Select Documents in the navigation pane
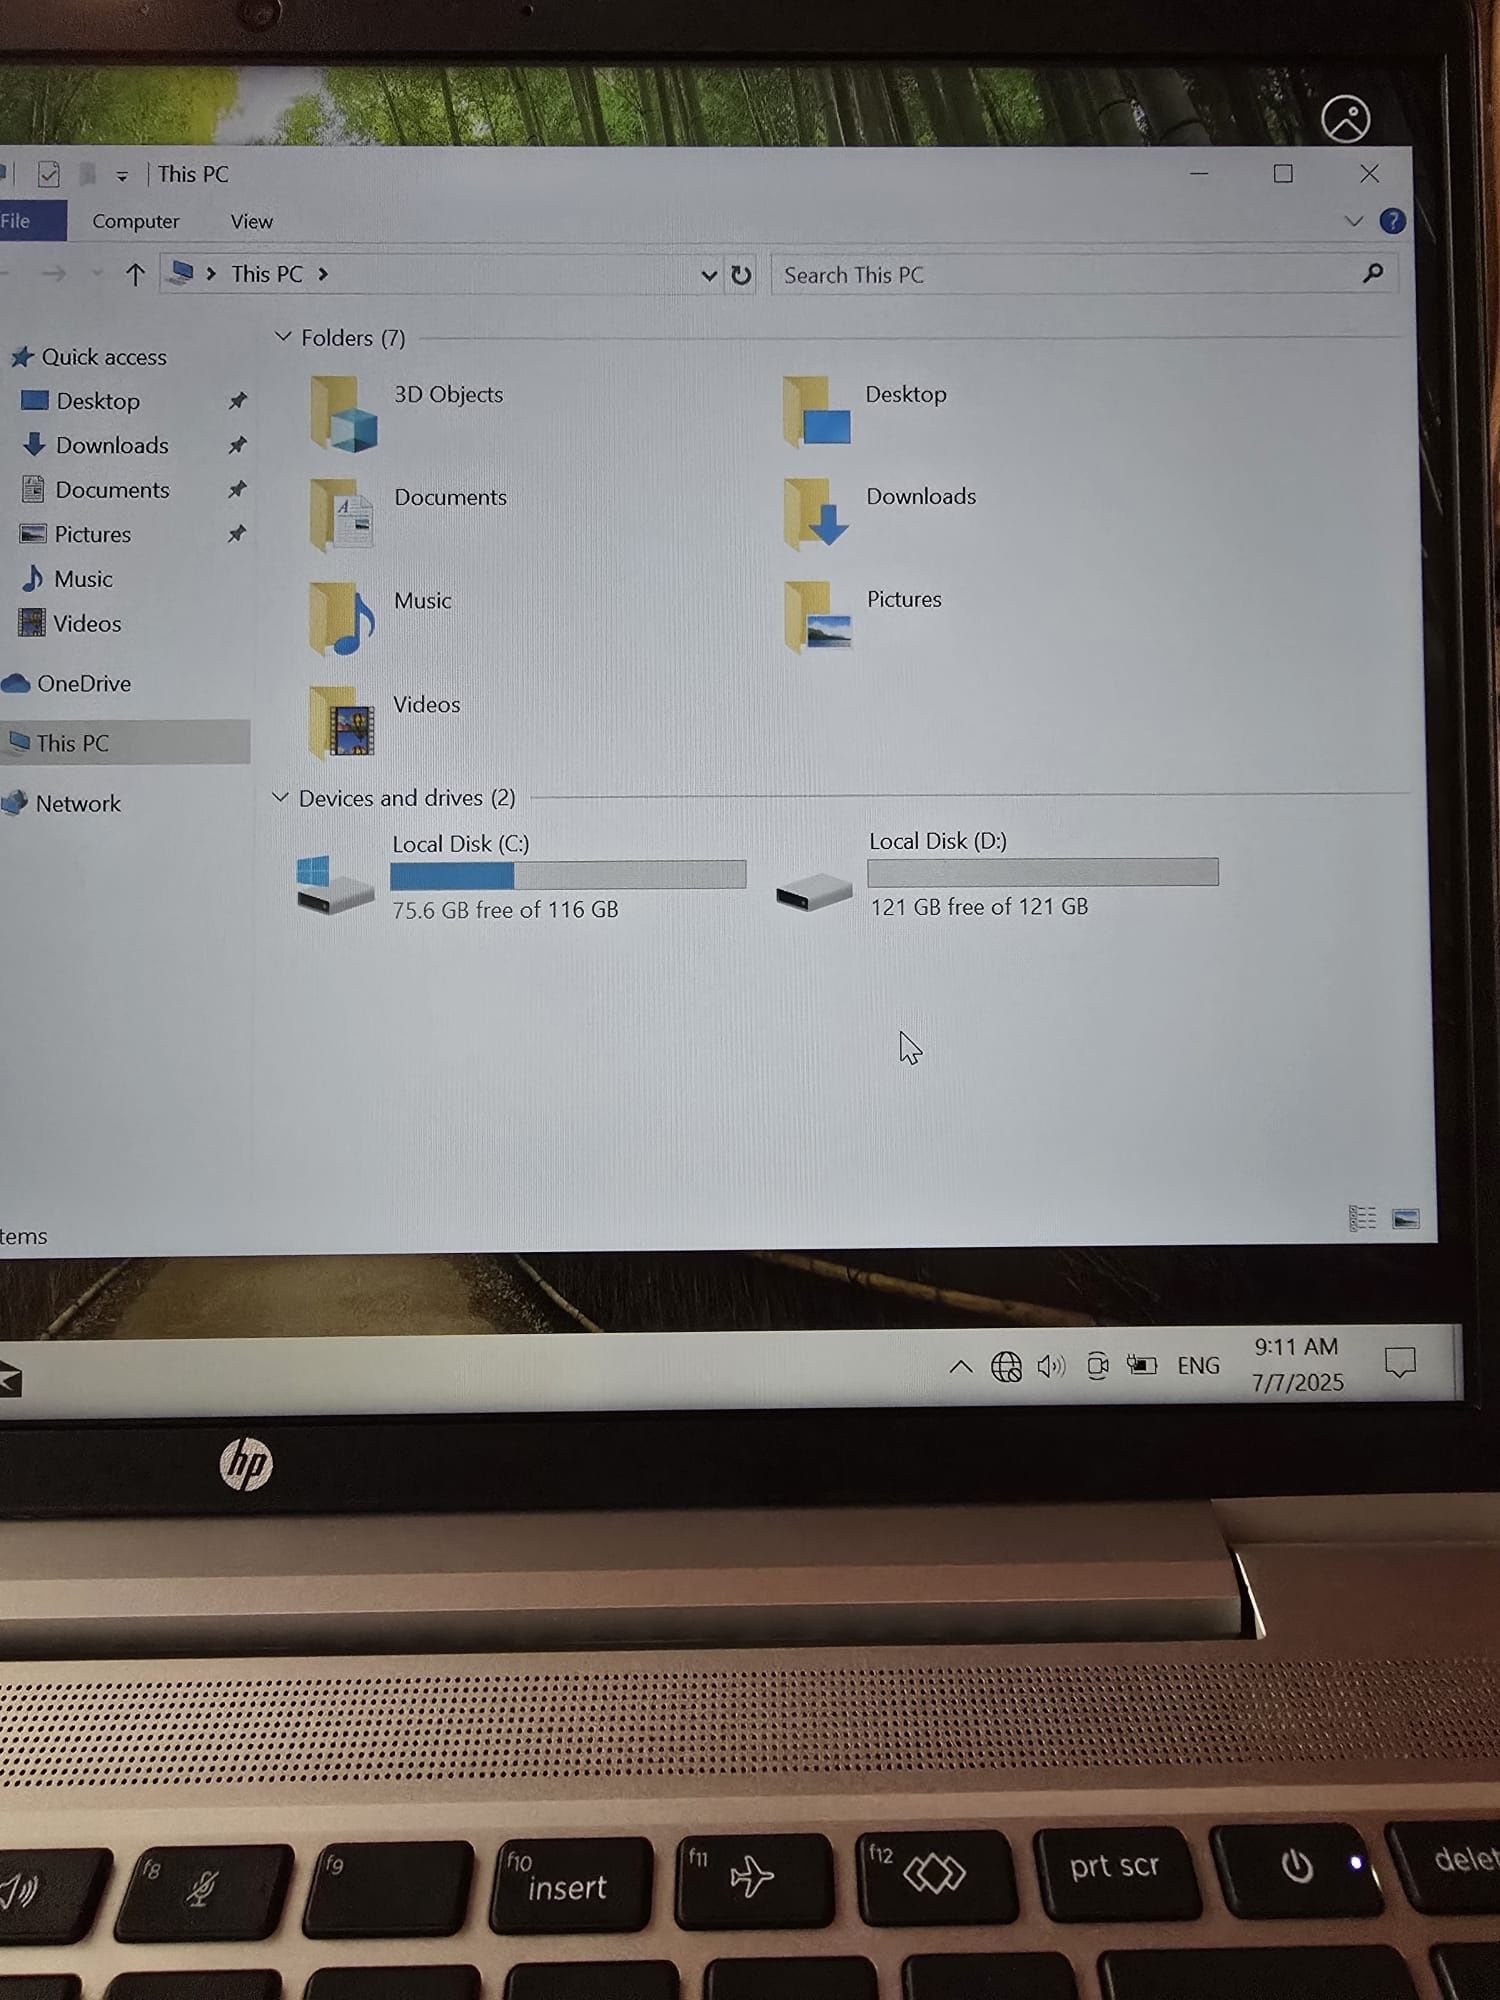The image size is (1500, 2000). tap(112, 490)
